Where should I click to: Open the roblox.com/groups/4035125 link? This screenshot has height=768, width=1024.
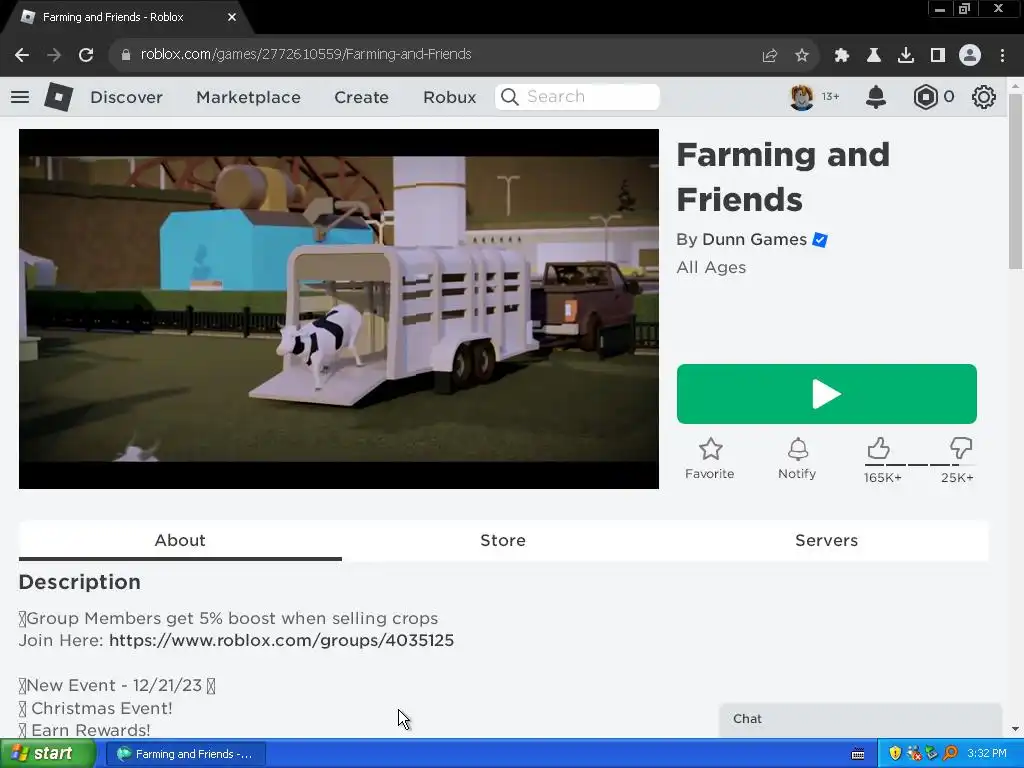pos(281,640)
